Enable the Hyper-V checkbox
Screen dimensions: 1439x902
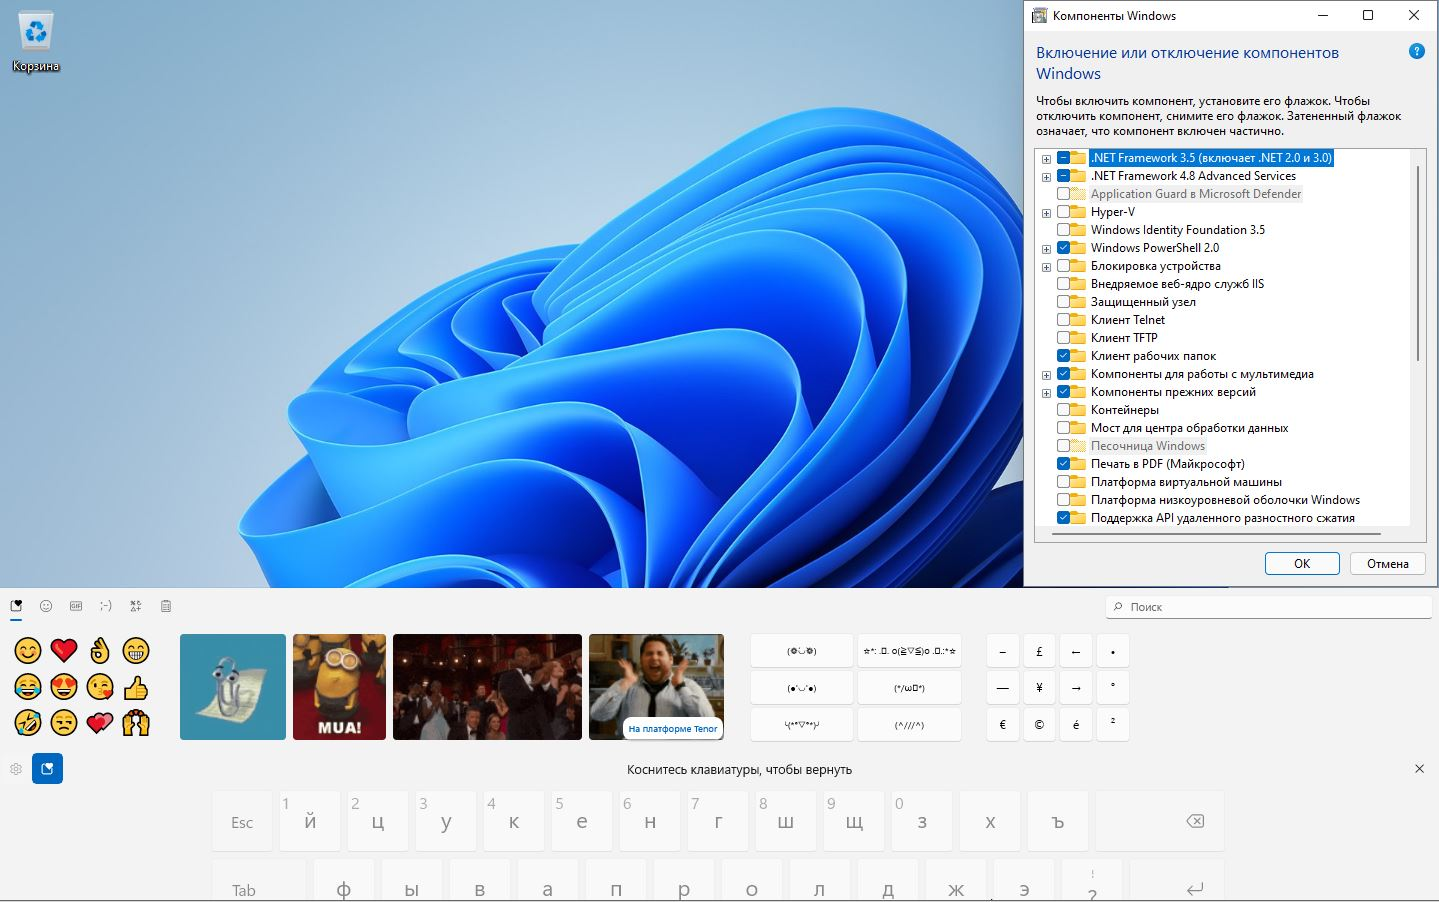(x=1063, y=212)
